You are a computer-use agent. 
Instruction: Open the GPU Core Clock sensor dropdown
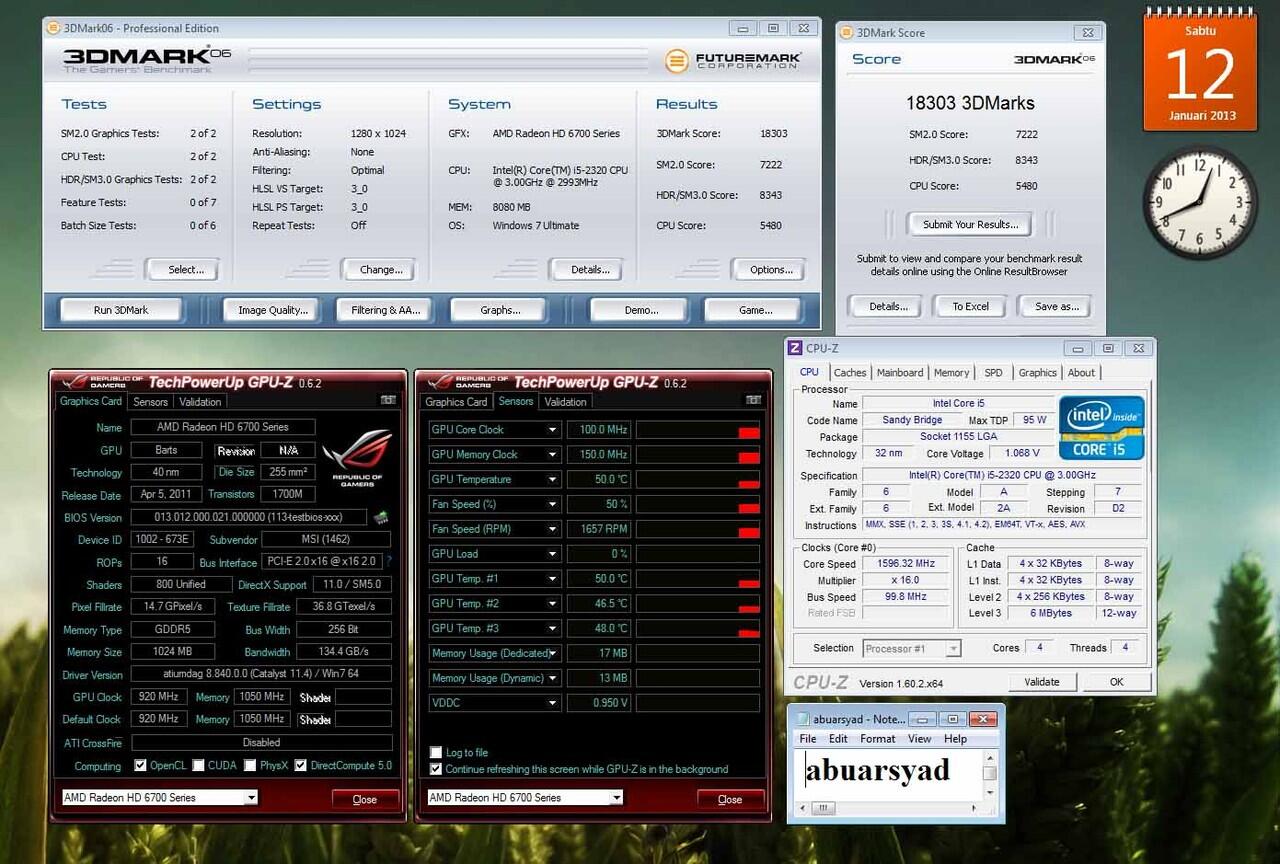pyautogui.click(x=552, y=430)
